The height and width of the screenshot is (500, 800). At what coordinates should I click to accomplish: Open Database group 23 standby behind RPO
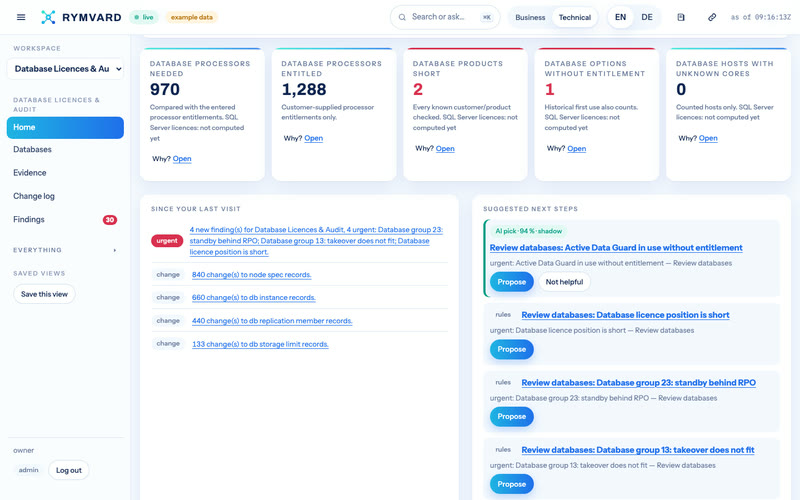pyautogui.click(x=638, y=383)
